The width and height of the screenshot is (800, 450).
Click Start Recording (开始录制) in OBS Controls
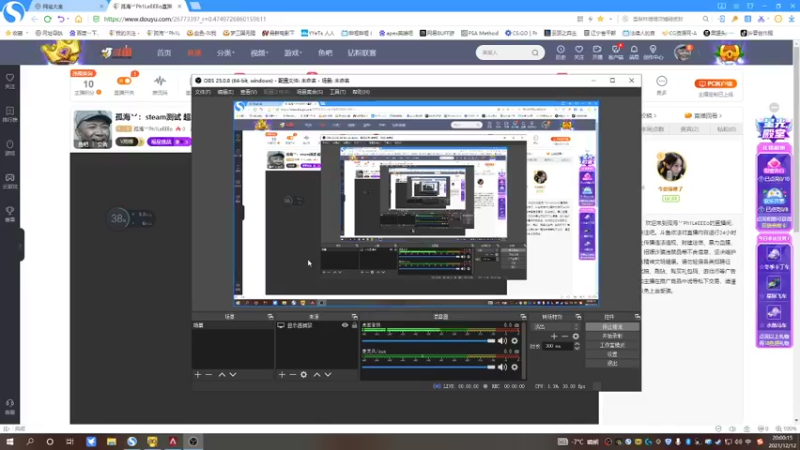pos(612,336)
